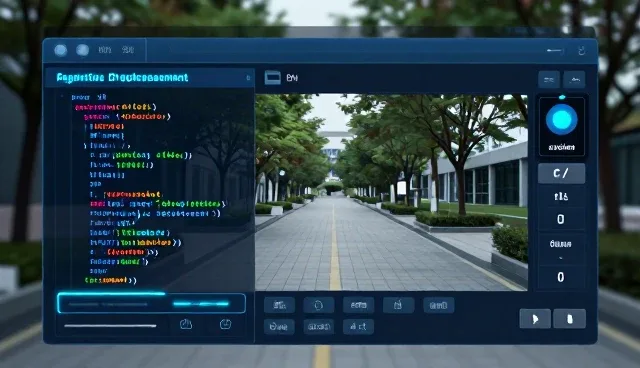640x368 pixels.
Task: Click the second small button above the cyan circle
Action: point(574,80)
